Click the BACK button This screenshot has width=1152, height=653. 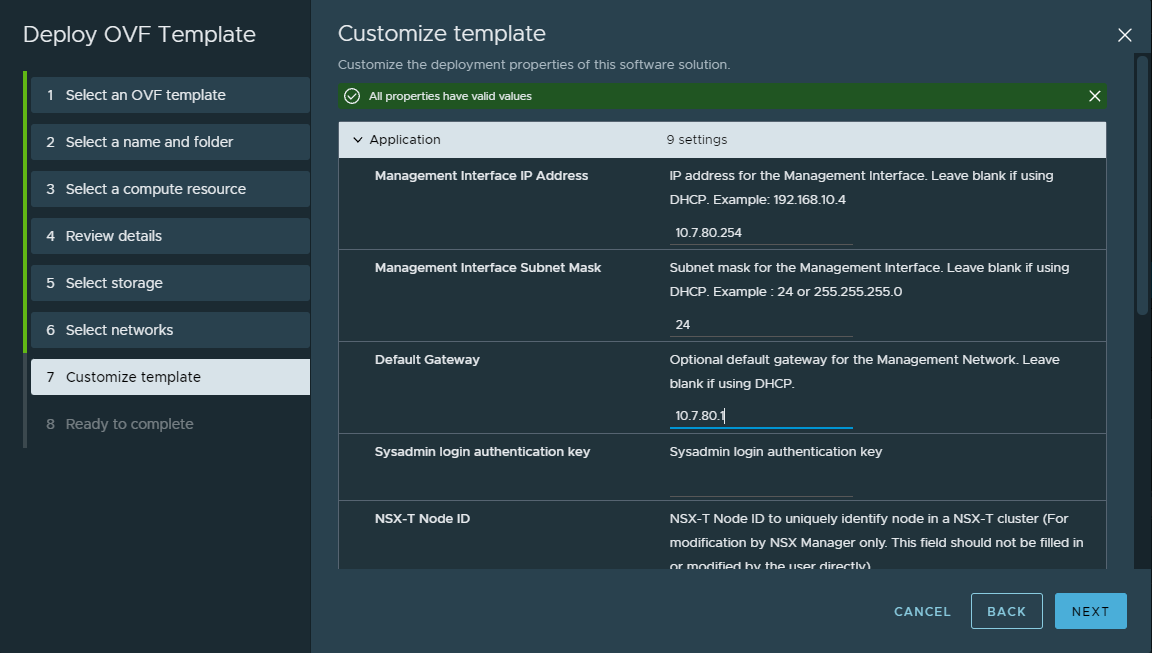(x=1006, y=611)
